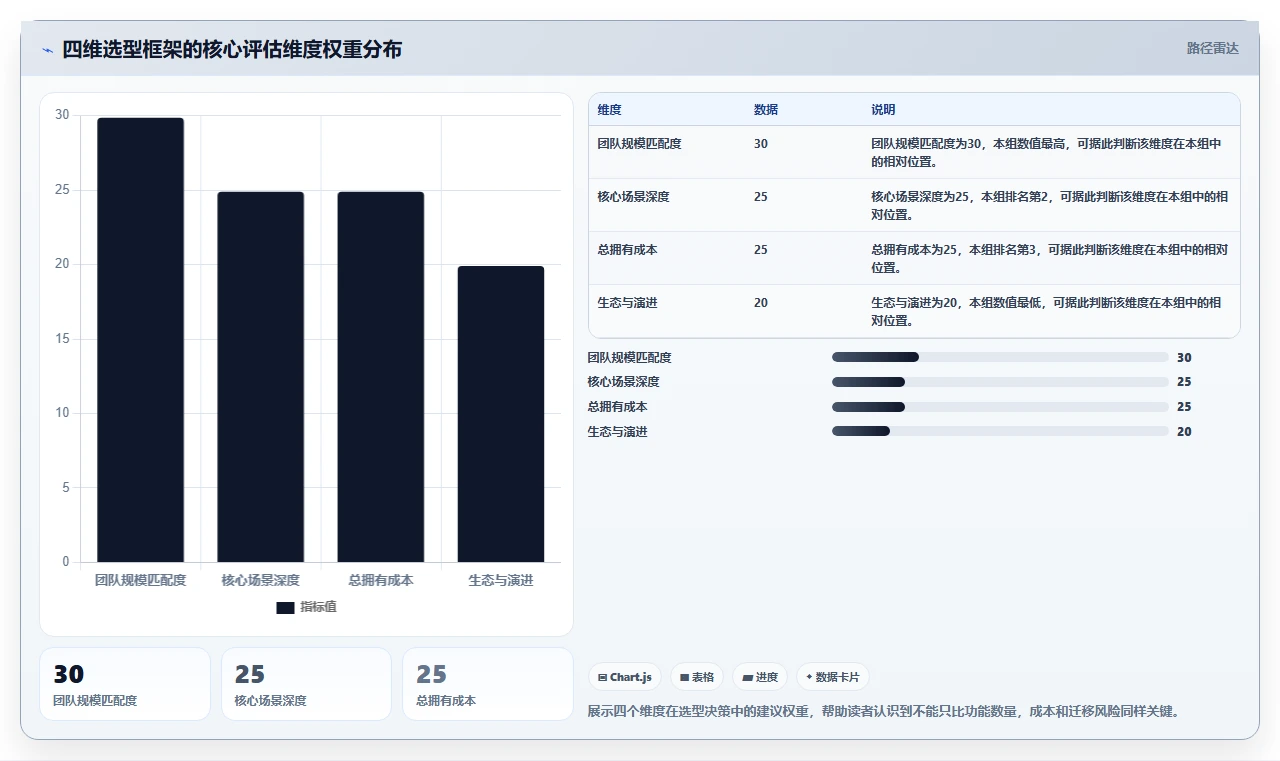Click table cell 总拥有成本

[627, 250]
